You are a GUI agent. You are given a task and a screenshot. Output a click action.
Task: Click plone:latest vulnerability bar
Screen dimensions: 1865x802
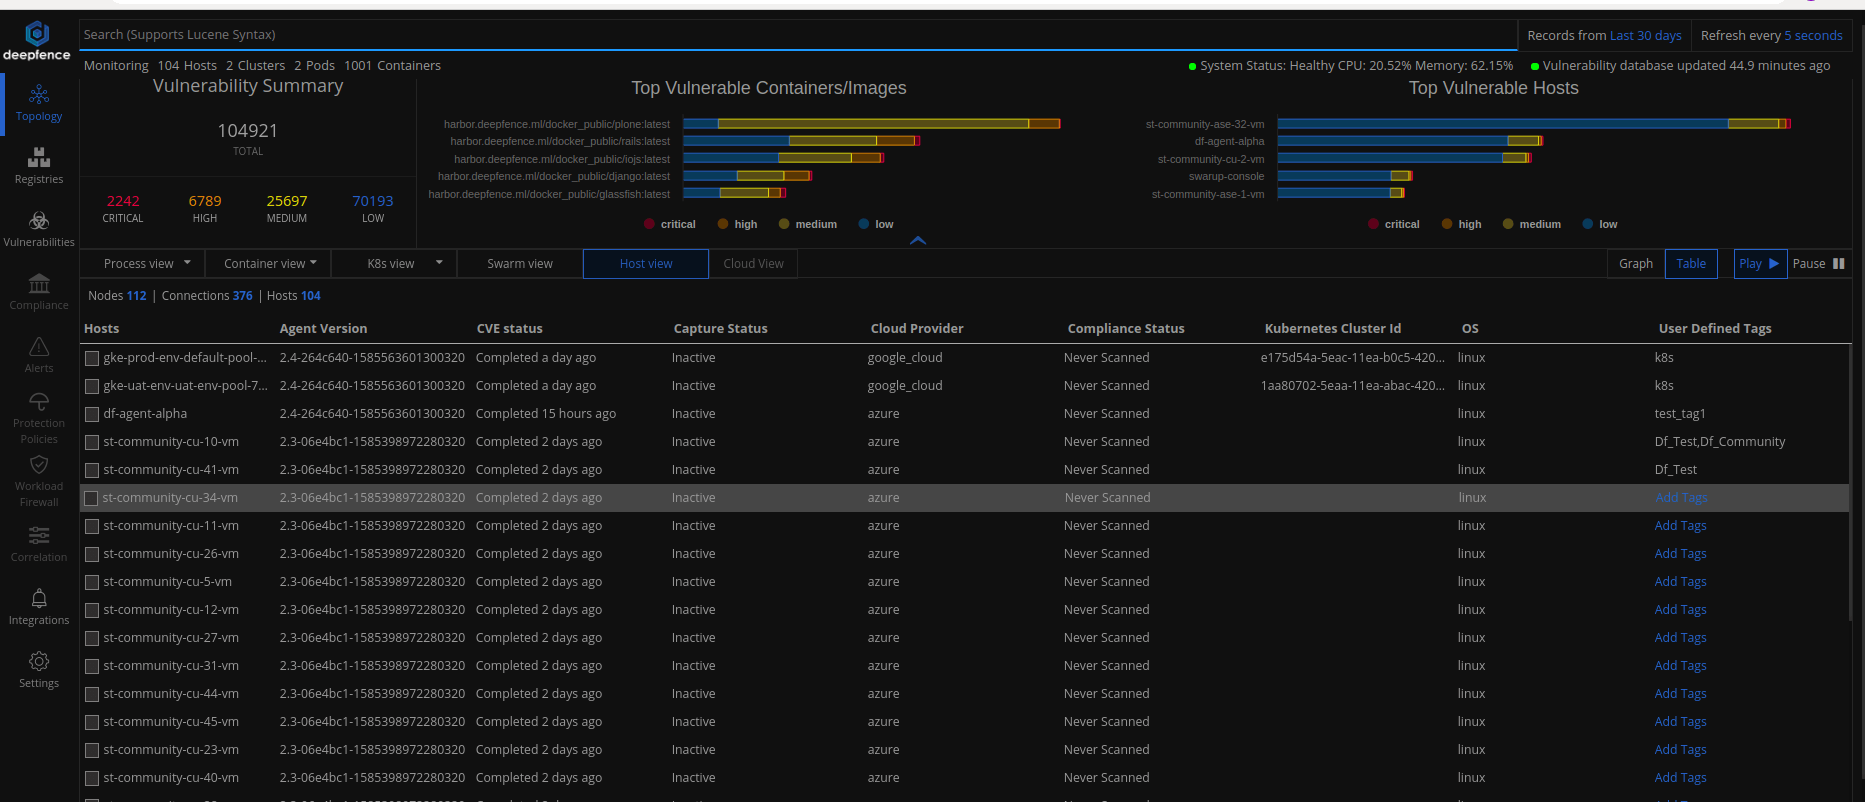(x=871, y=124)
